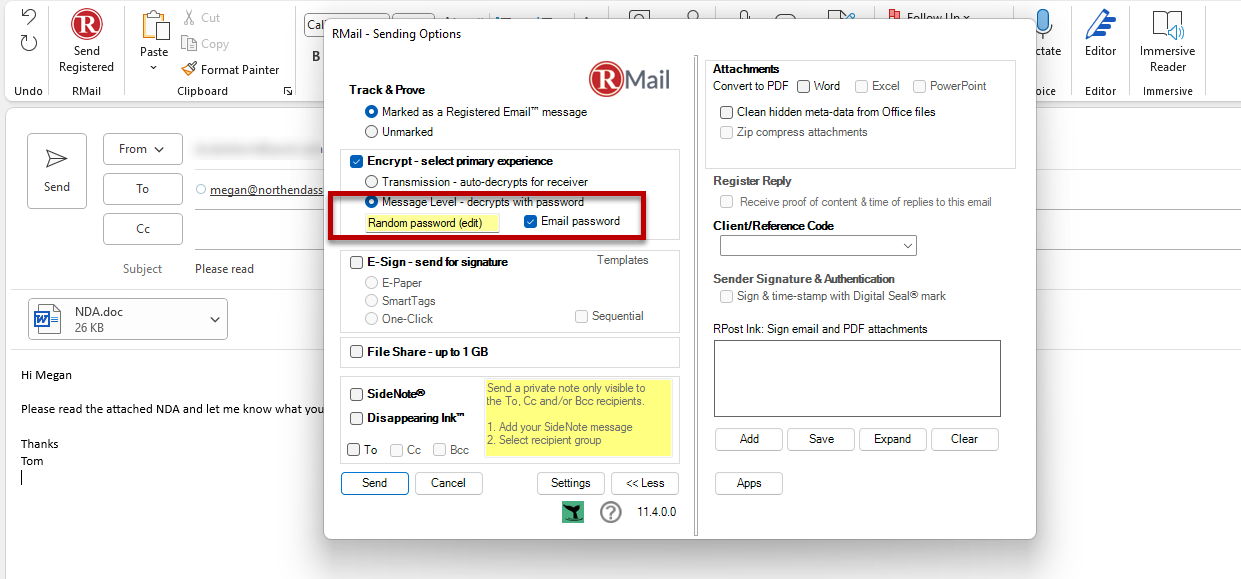This screenshot has width=1241, height=579.
Task: Click the Send Registered RMail icon
Action: (x=87, y=23)
